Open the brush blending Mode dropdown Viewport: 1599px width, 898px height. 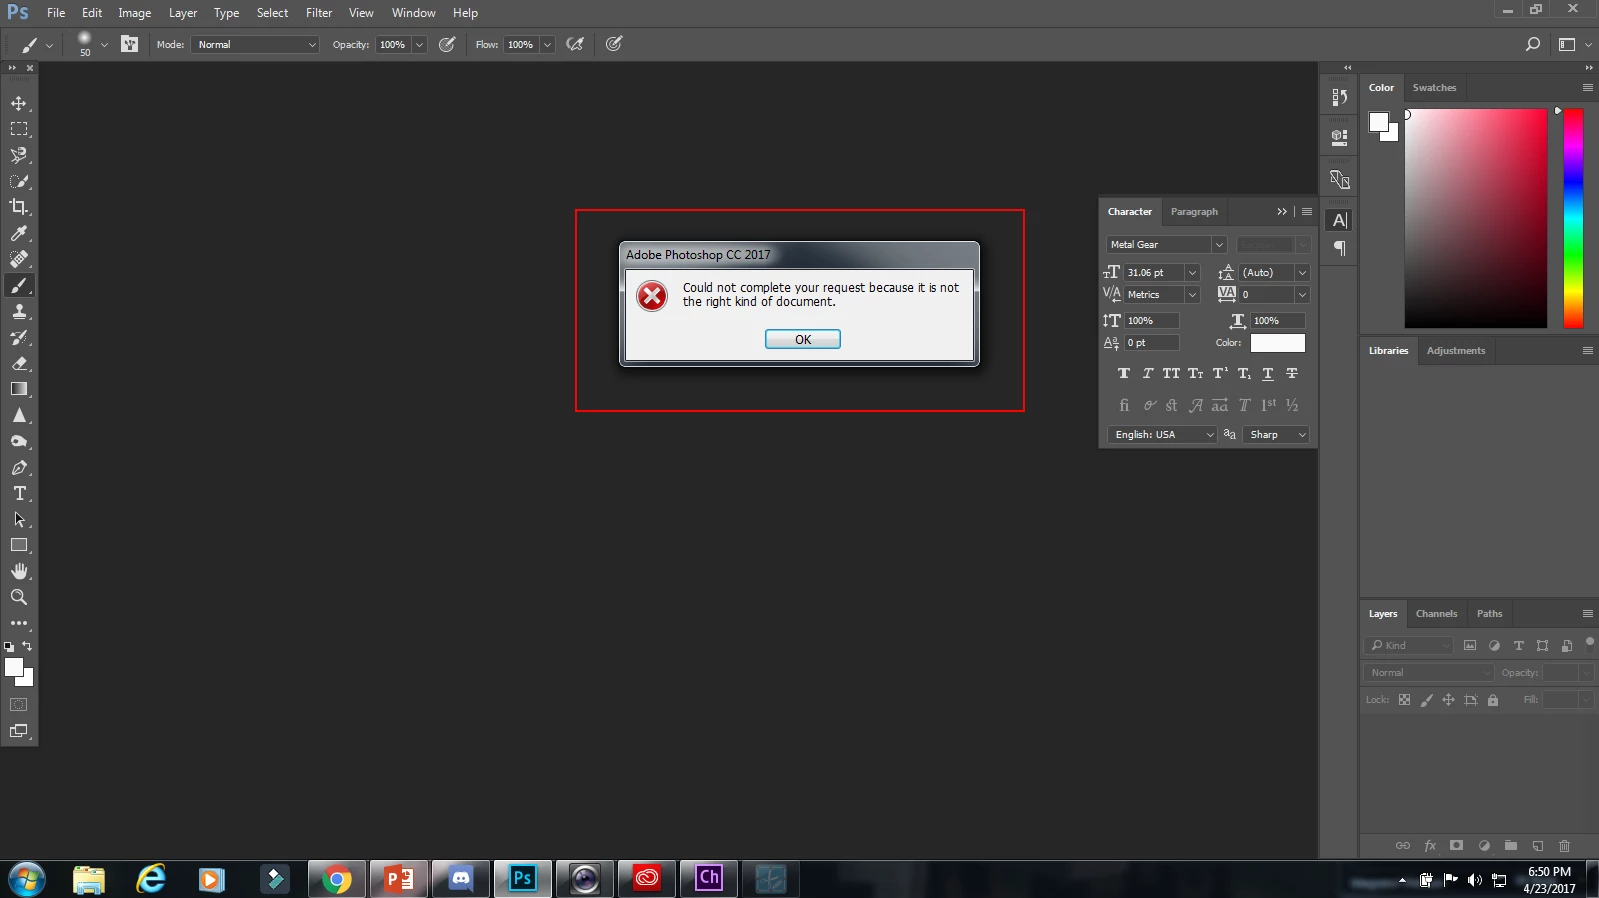255,44
